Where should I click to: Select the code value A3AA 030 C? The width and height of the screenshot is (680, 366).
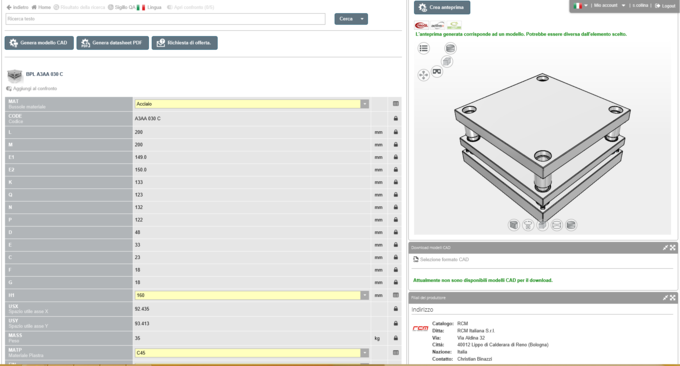click(147, 118)
